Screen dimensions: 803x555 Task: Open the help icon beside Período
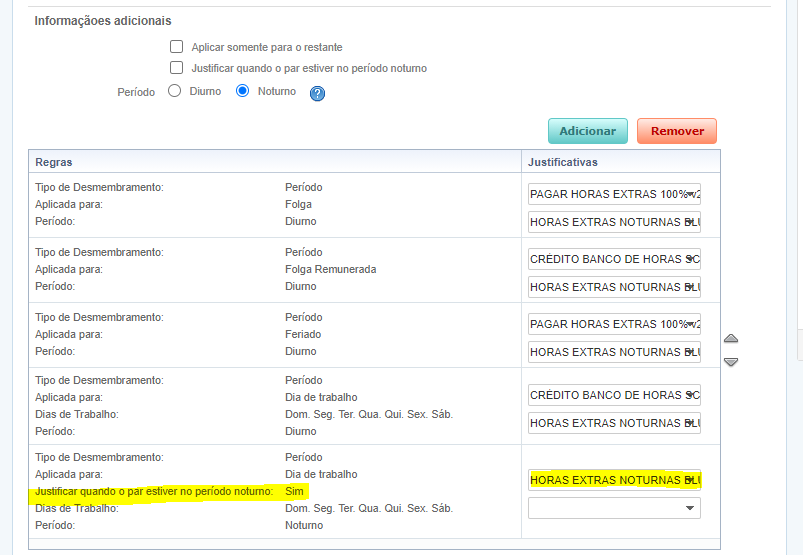tap(318, 94)
